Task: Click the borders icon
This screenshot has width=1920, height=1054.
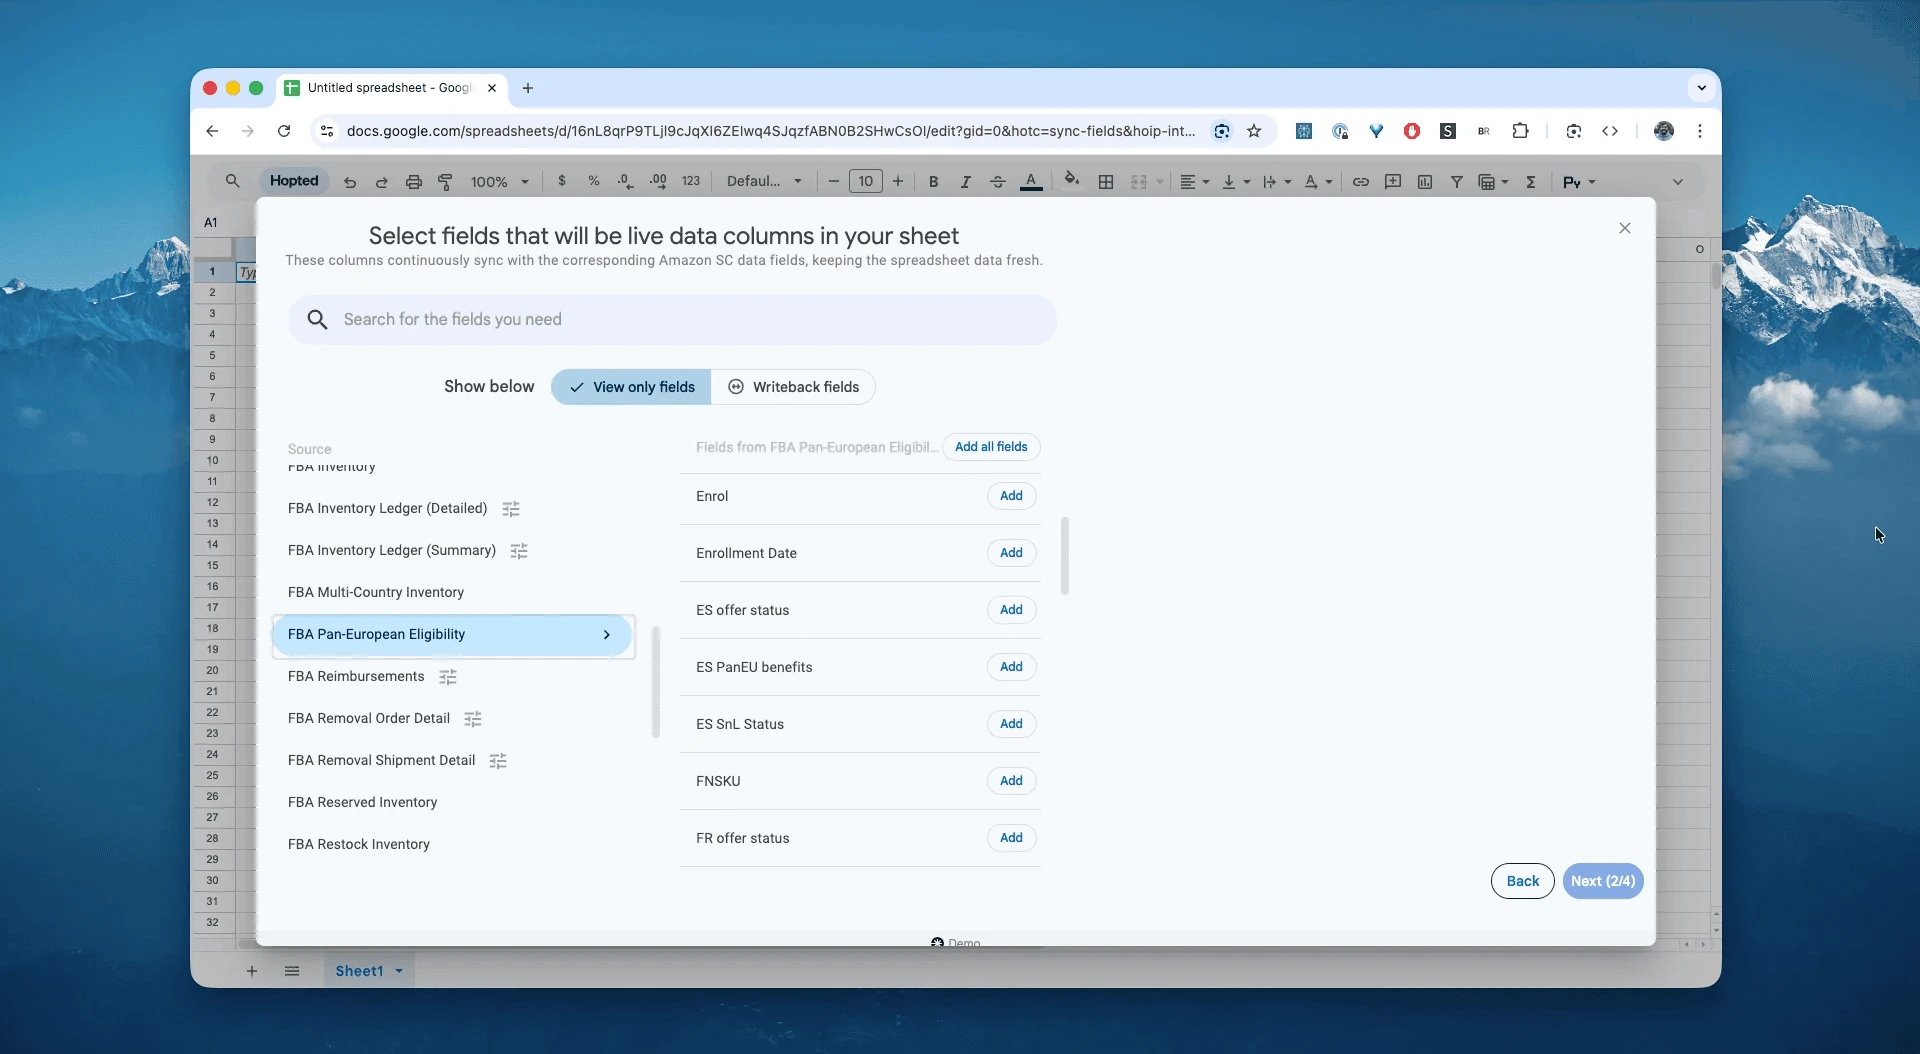Action: tap(1106, 182)
